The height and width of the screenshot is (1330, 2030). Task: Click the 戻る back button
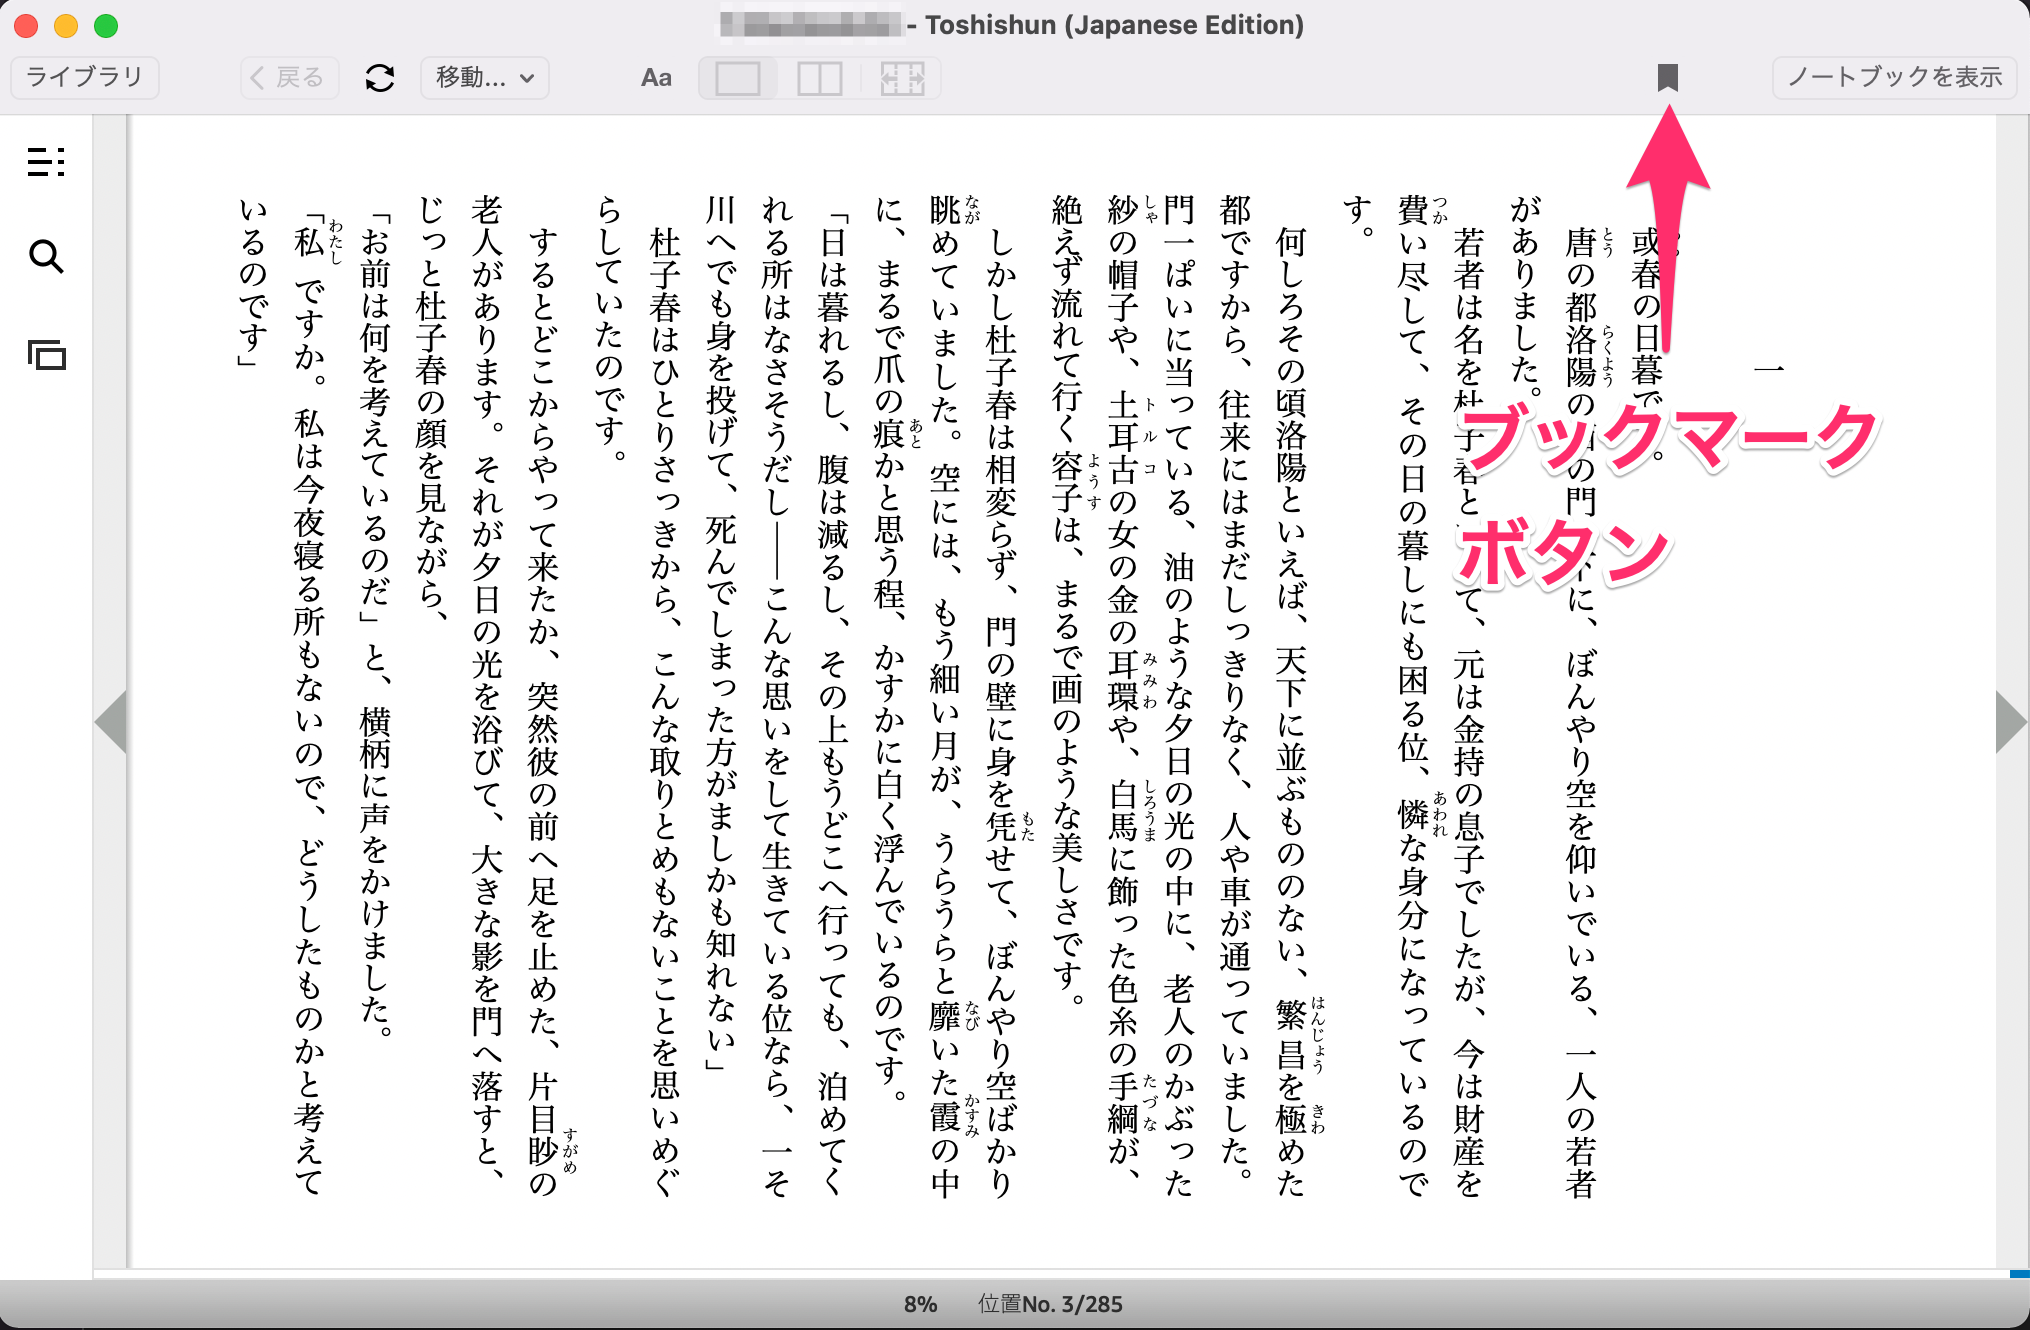tap(288, 78)
